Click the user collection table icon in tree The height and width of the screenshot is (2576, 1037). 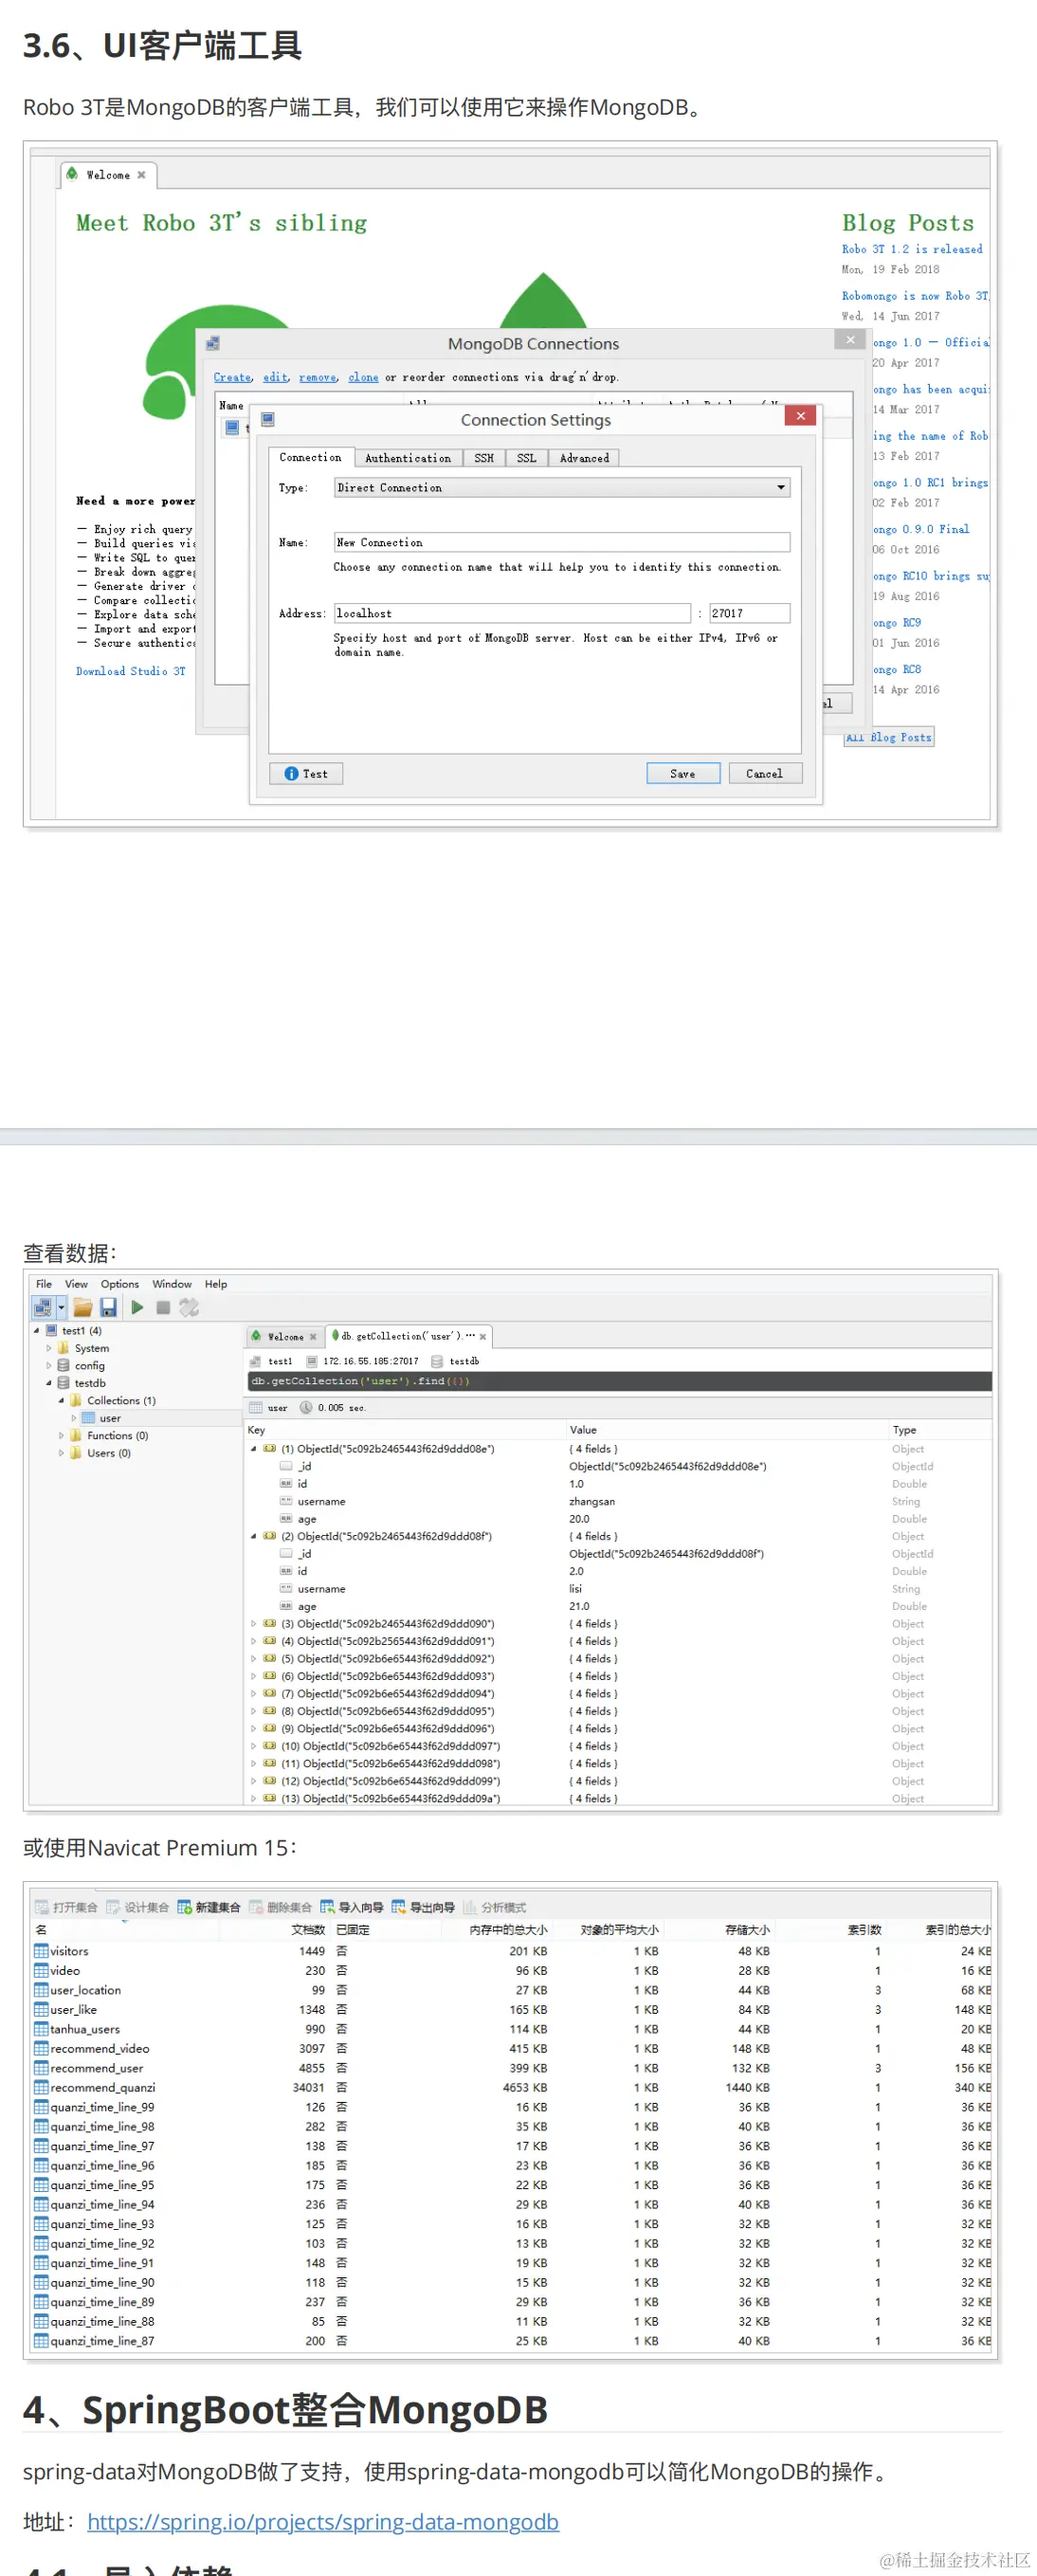[x=88, y=1418]
